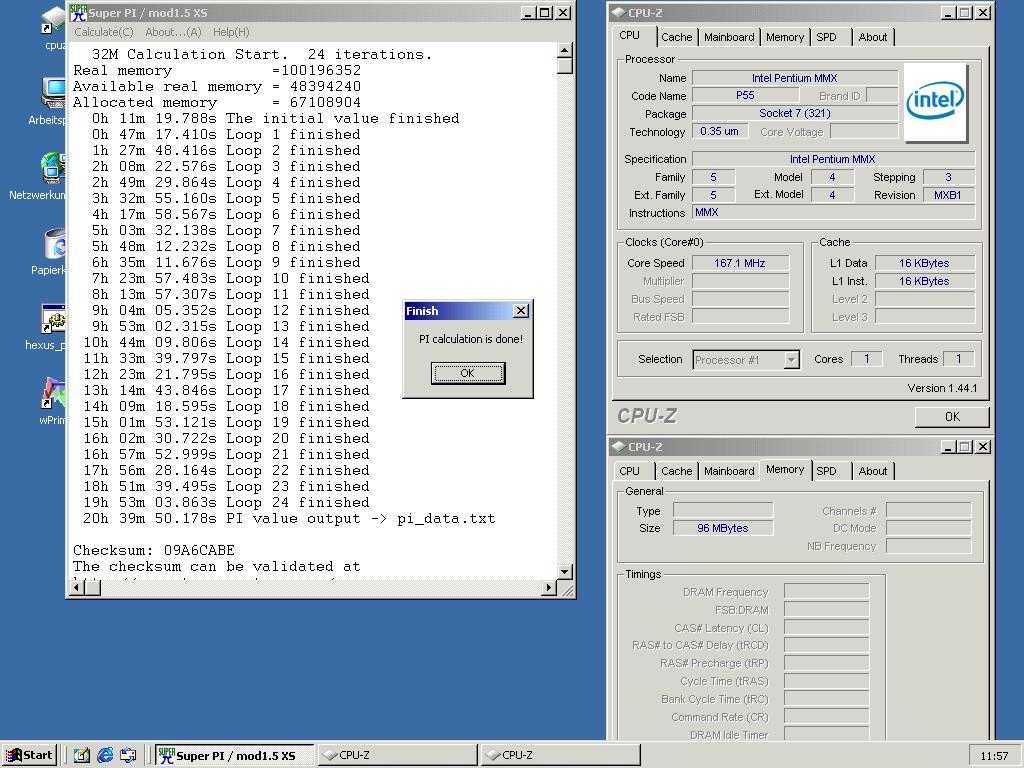Image resolution: width=1024 pixels, height=768 pixels.
Task: Select the CPU tab in lower CPU-Z window
Action: coord(630,471)
